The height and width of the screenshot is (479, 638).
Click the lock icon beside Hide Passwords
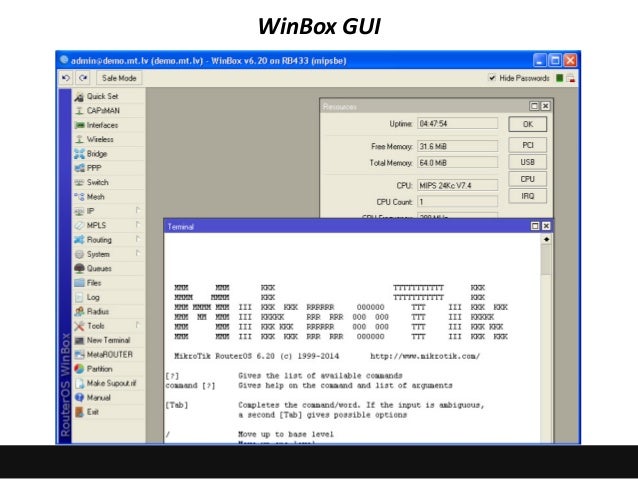point(571,78)
